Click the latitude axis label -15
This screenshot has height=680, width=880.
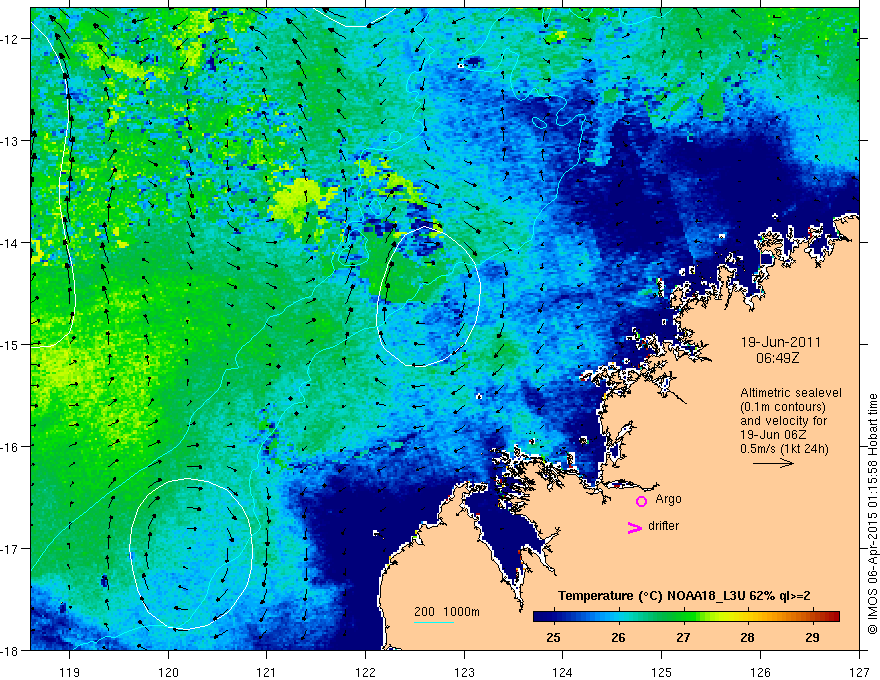point(10,344)
